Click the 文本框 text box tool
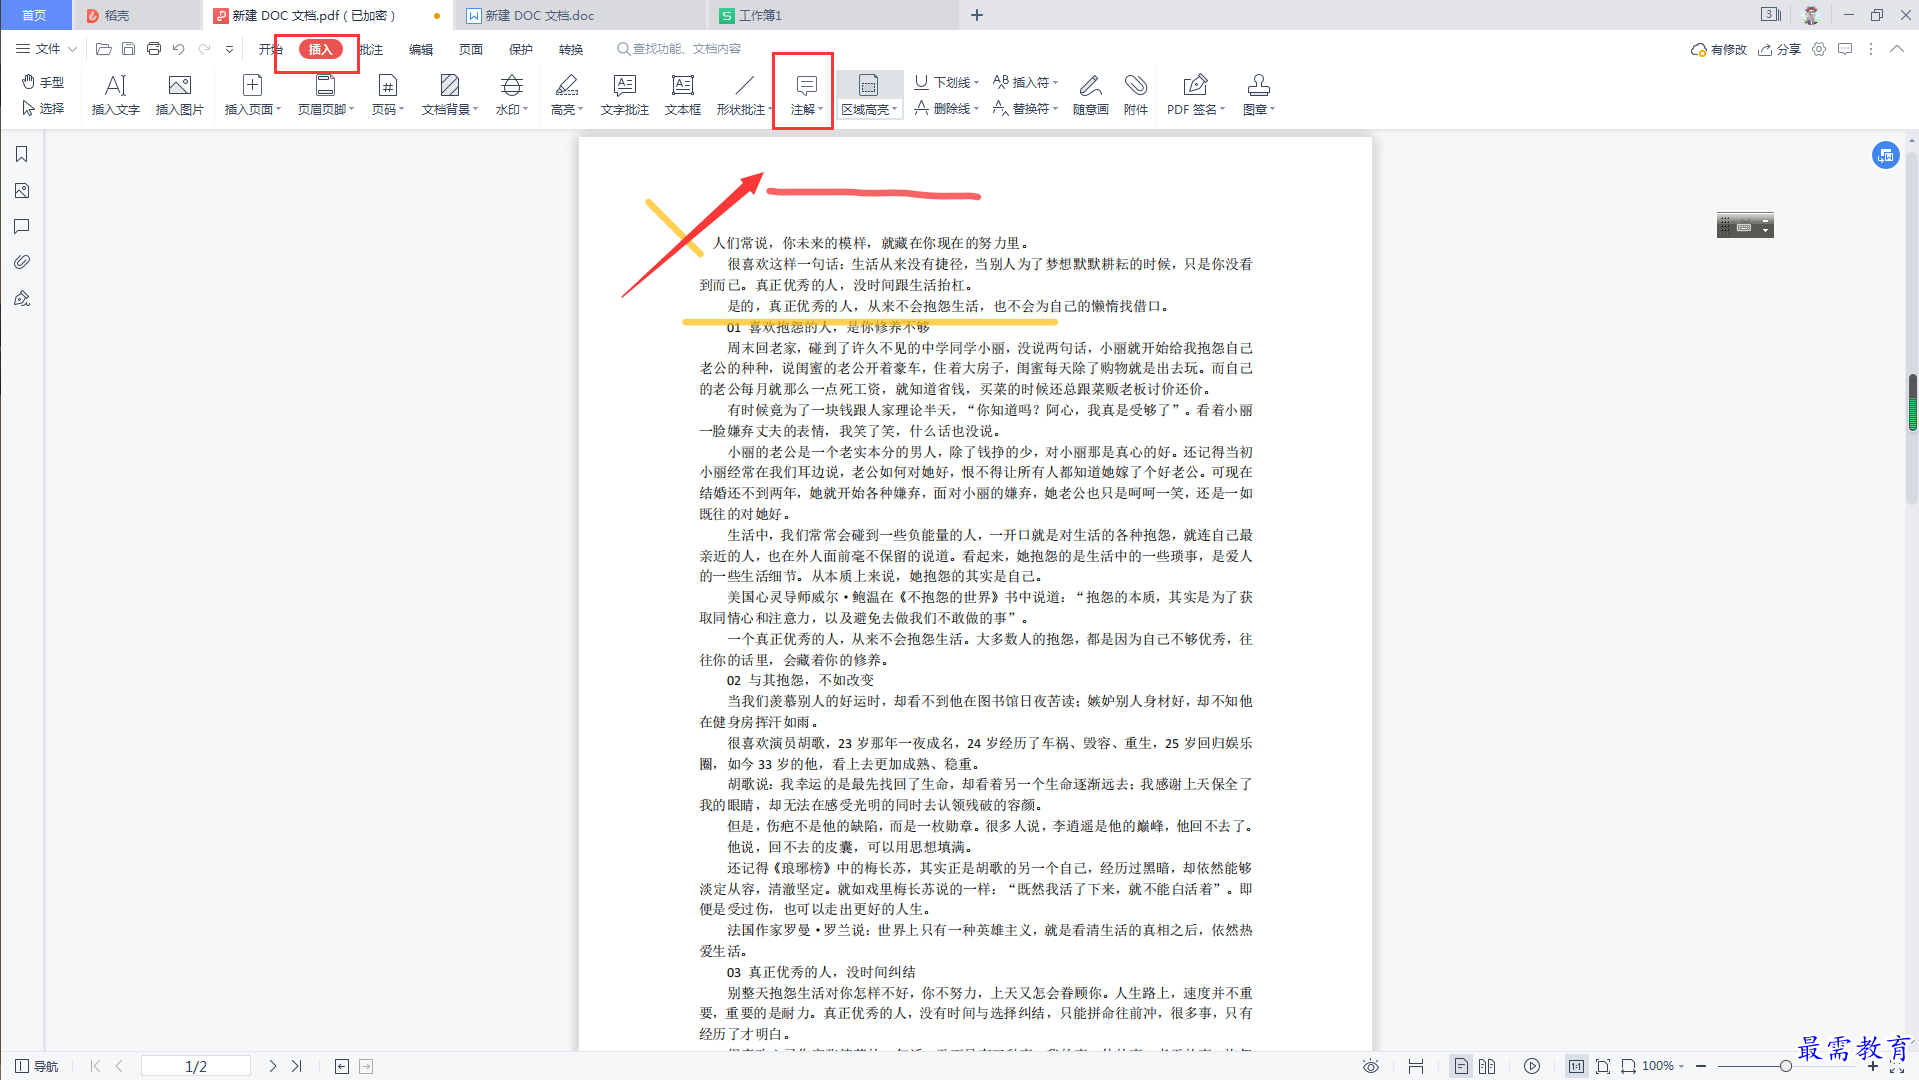Image resolution: width=1919 pixels, height=1080 pixels. pyautogui.click(x=683, y=96)
